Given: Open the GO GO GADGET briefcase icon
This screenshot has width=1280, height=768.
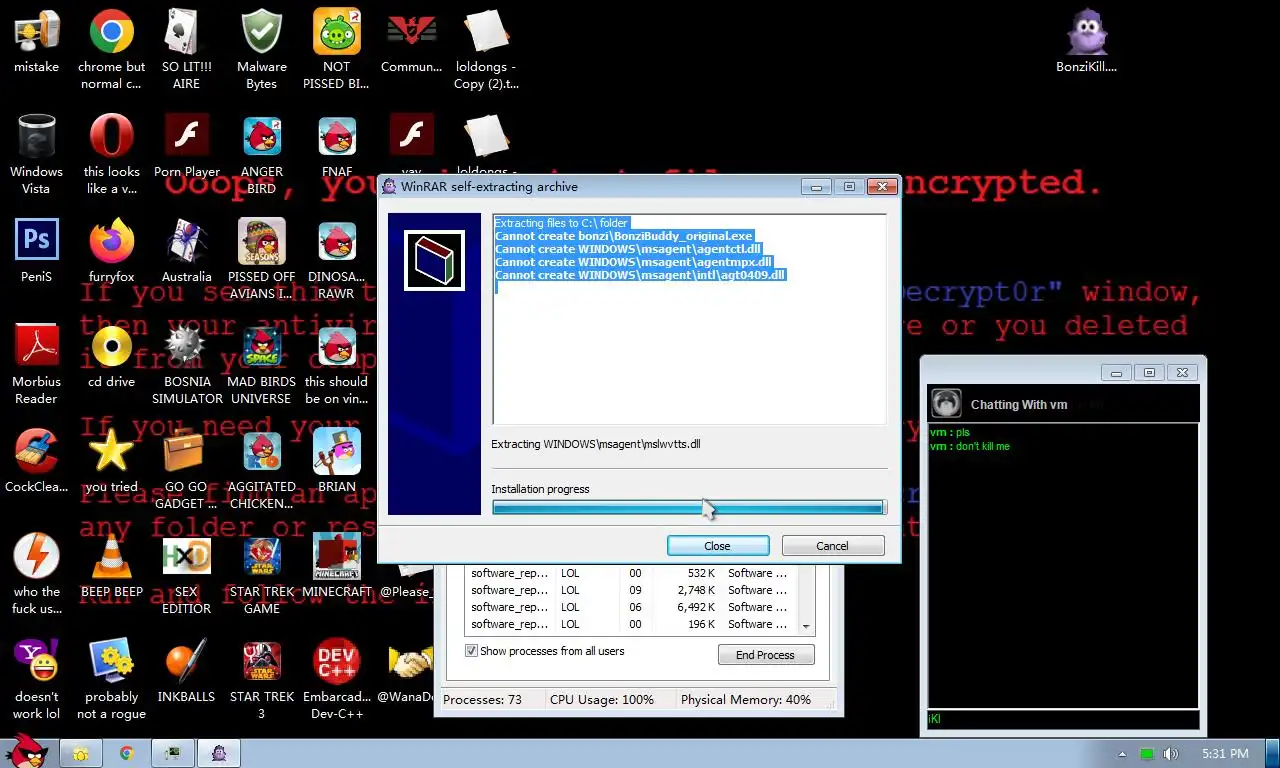Looking at the screenshot, I should tap(186, 470).
